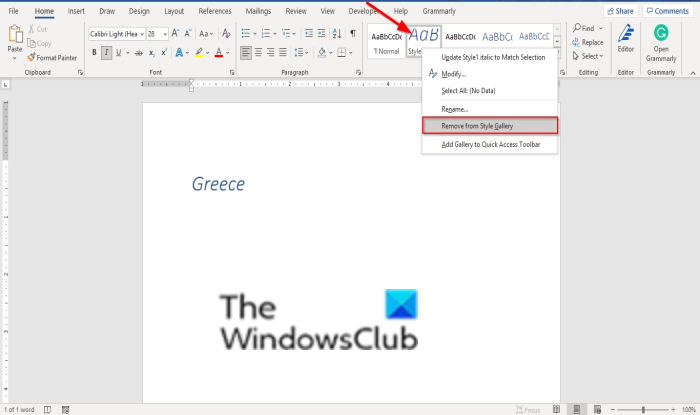Viewport: 700px width, 415px height.
Task: Switch to Print Layout view in status bar
Action: click(x=576, y=409)
